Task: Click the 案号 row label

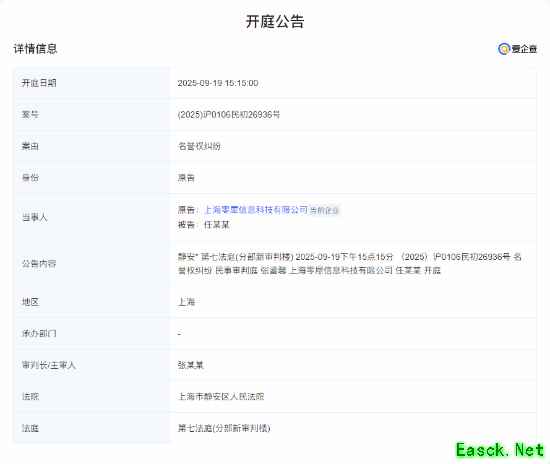Action: (30, 115)
